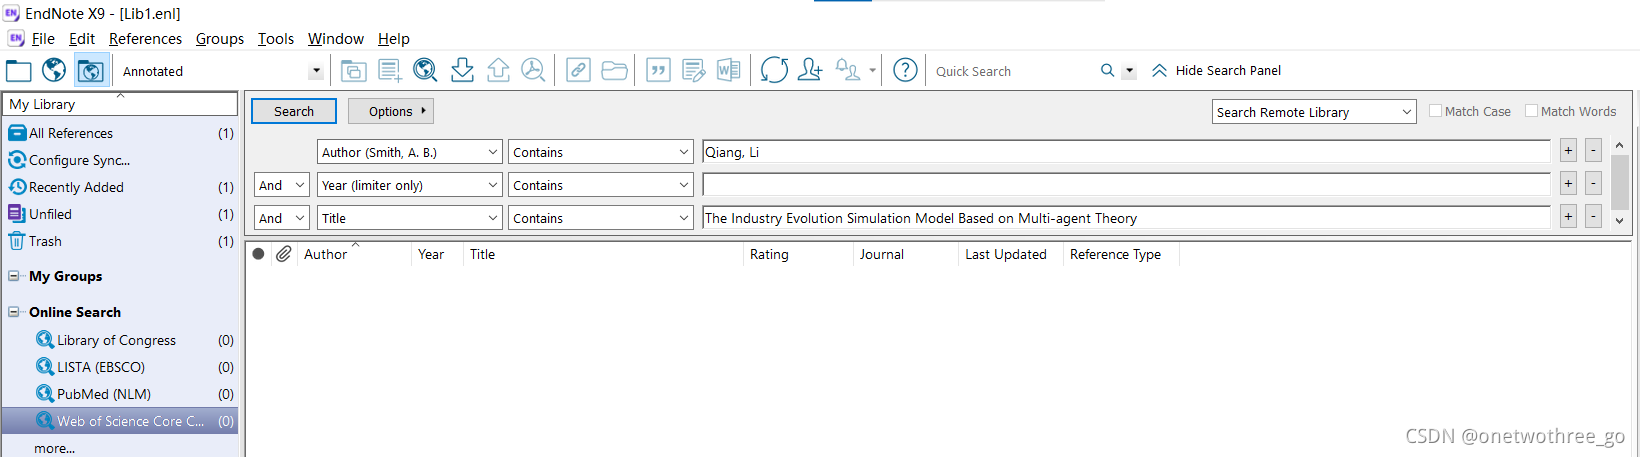Click Activity Feed bell icon
This screenshot has height=457, width=1640.
point(847,70)
